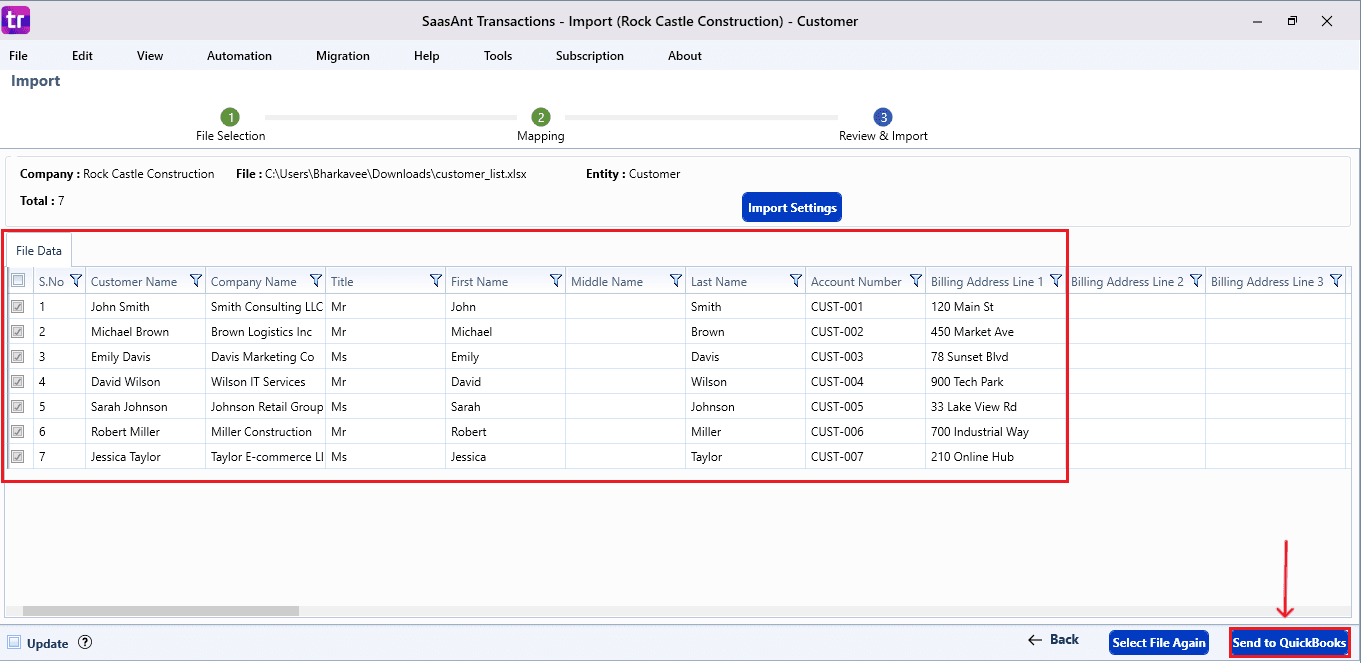The height and width of the screenshot is (663, 1361).
Task: Select the File Data tab
Action: 39,250
